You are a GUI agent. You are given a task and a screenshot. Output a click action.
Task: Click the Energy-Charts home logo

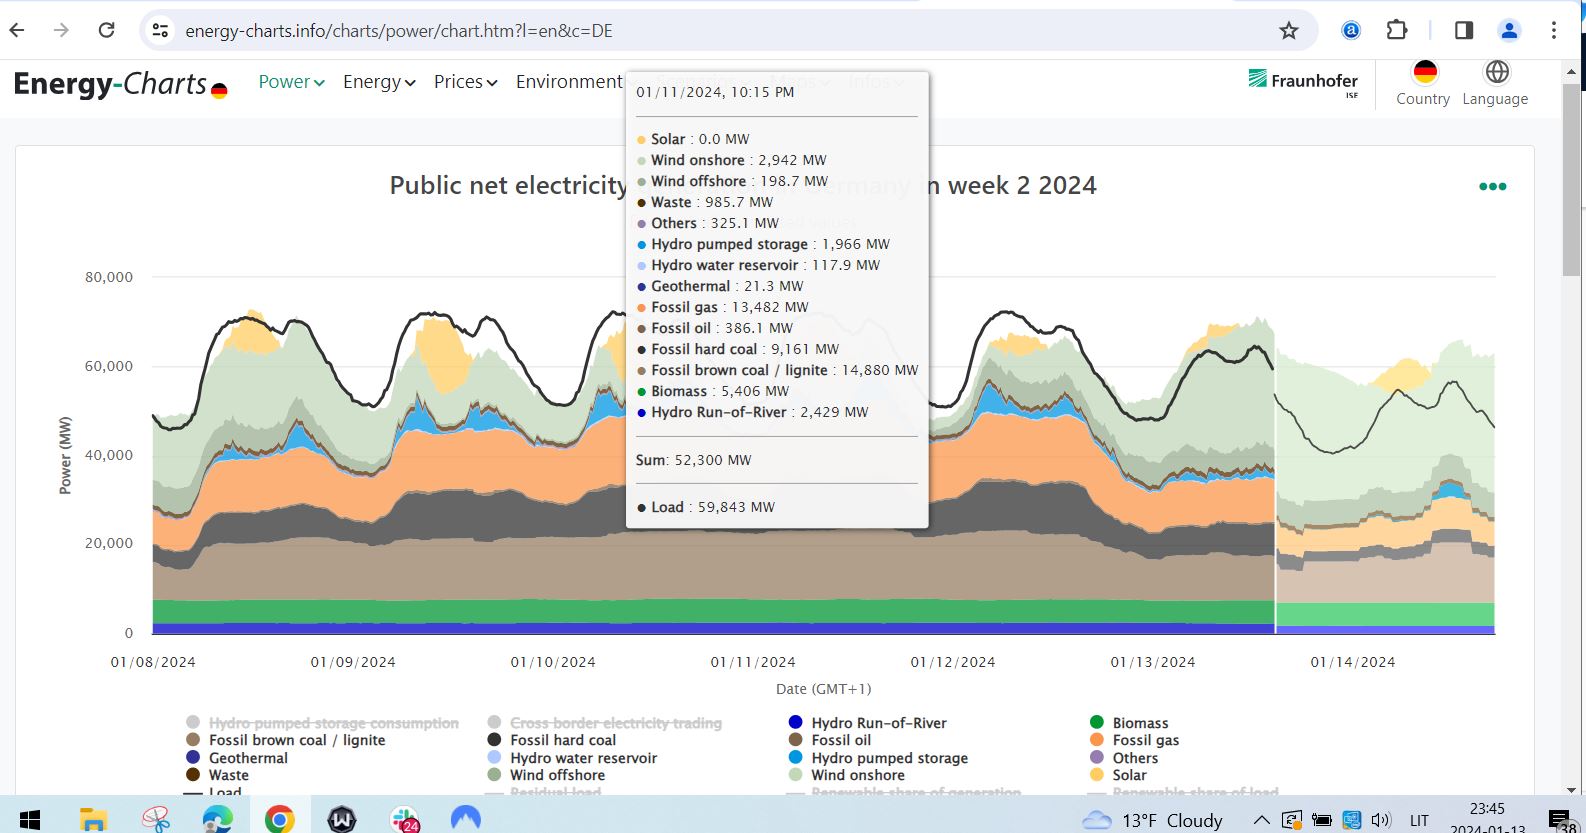[120, 84]
